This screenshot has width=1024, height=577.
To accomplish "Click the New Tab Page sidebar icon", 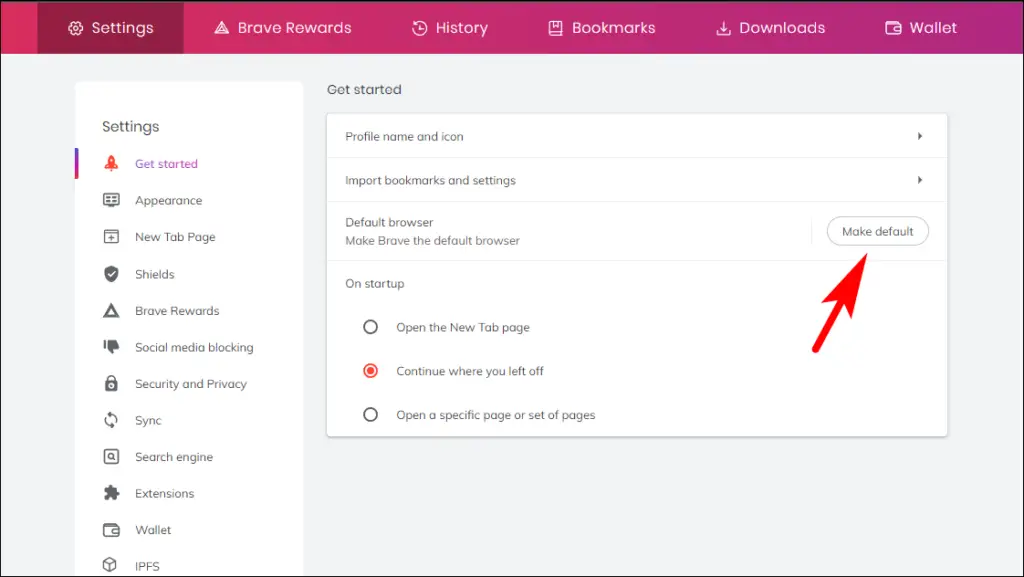I will (111, 236).
